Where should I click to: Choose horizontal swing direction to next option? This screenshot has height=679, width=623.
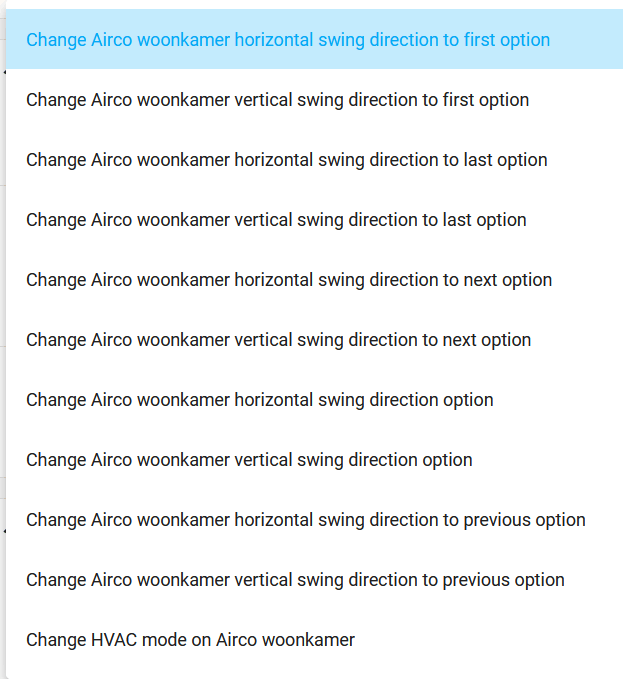click(x=314, y=280)
